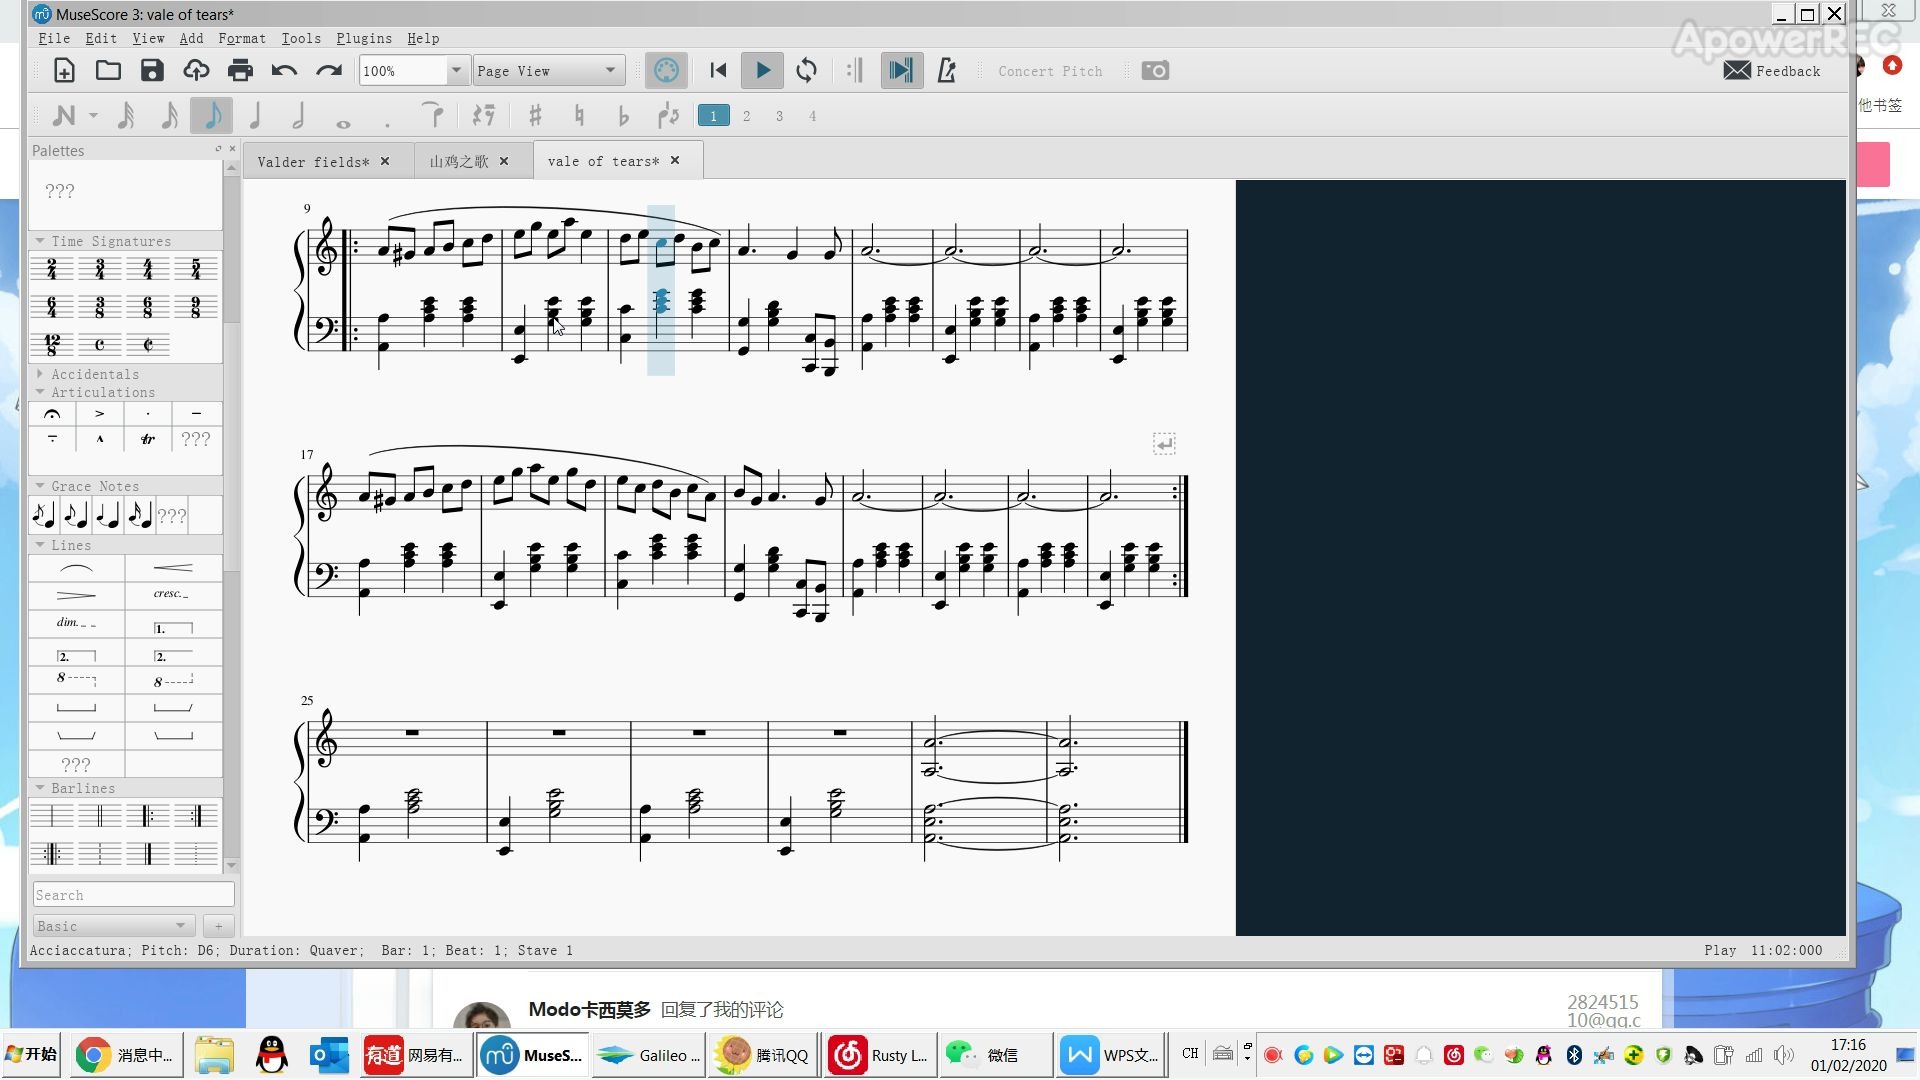Screen dimensions: 1920x1080
Task: Toggle MIDI input button
Action: [666, 71]
